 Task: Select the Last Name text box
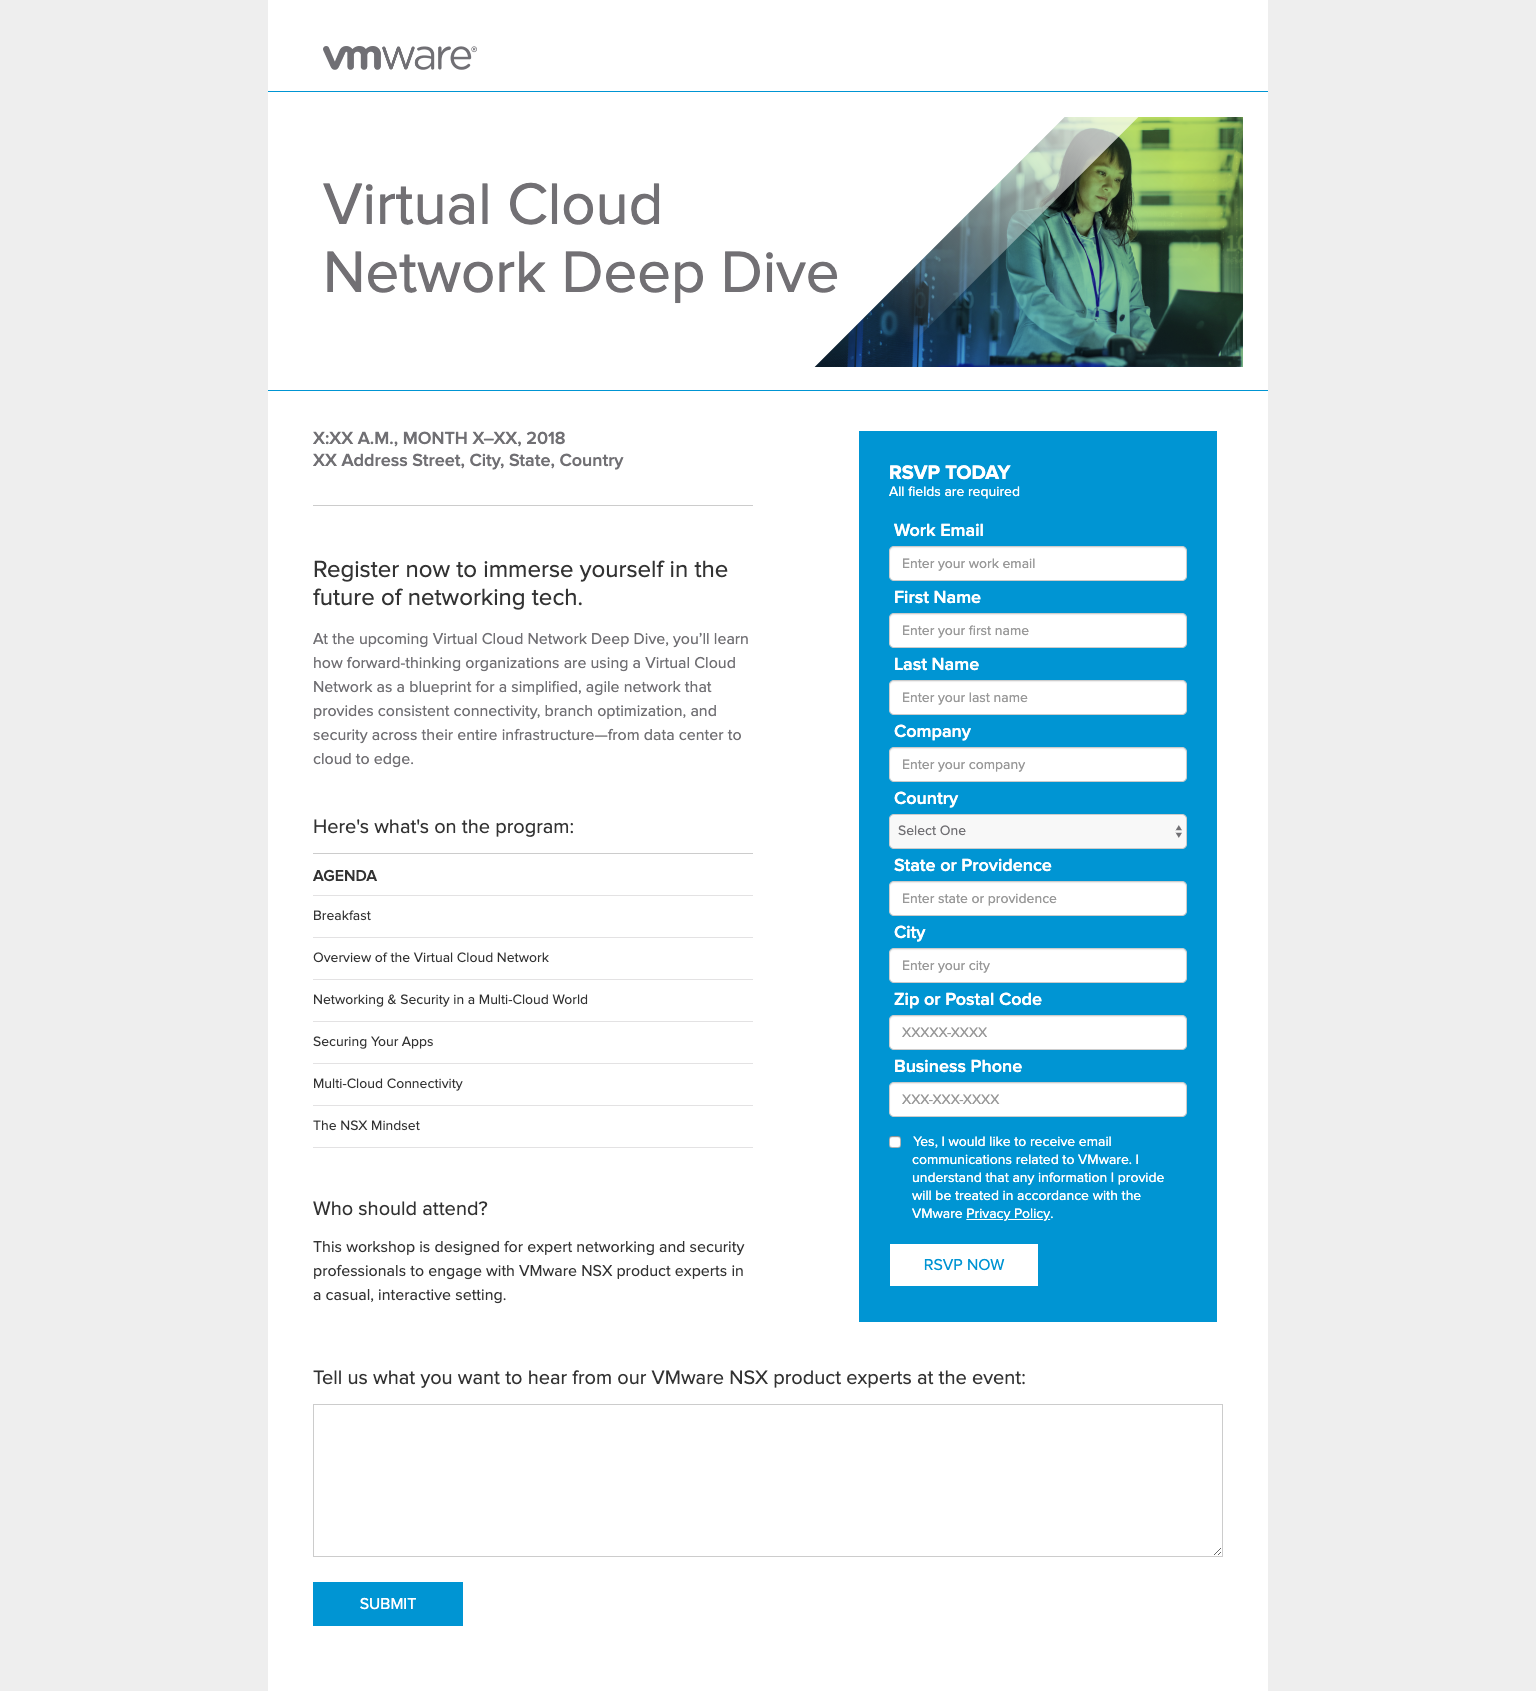[x=1037, y=697]
